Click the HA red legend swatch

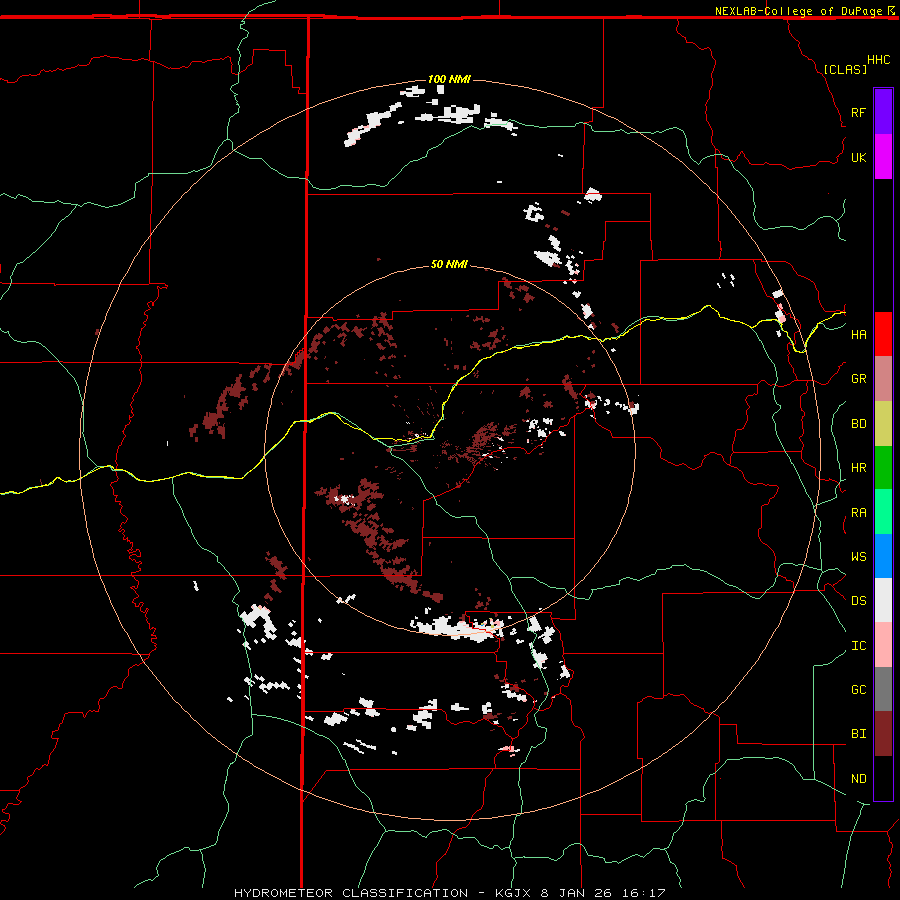click(883, 334)
